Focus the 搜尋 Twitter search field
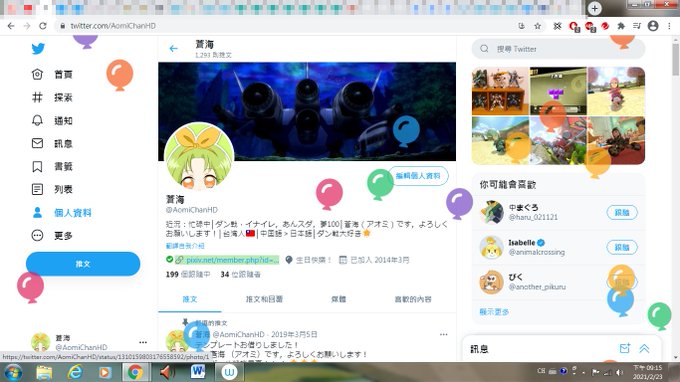The height and width of the screenshot is (382, 680). click(559, 49)
